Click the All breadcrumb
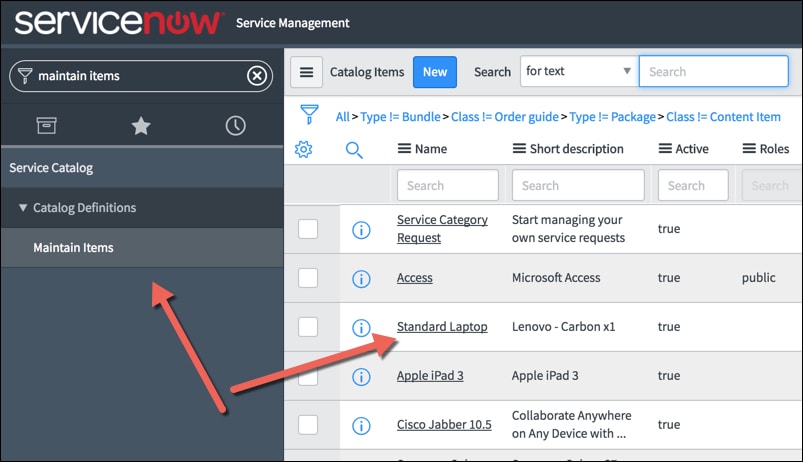 pos(343,117)
